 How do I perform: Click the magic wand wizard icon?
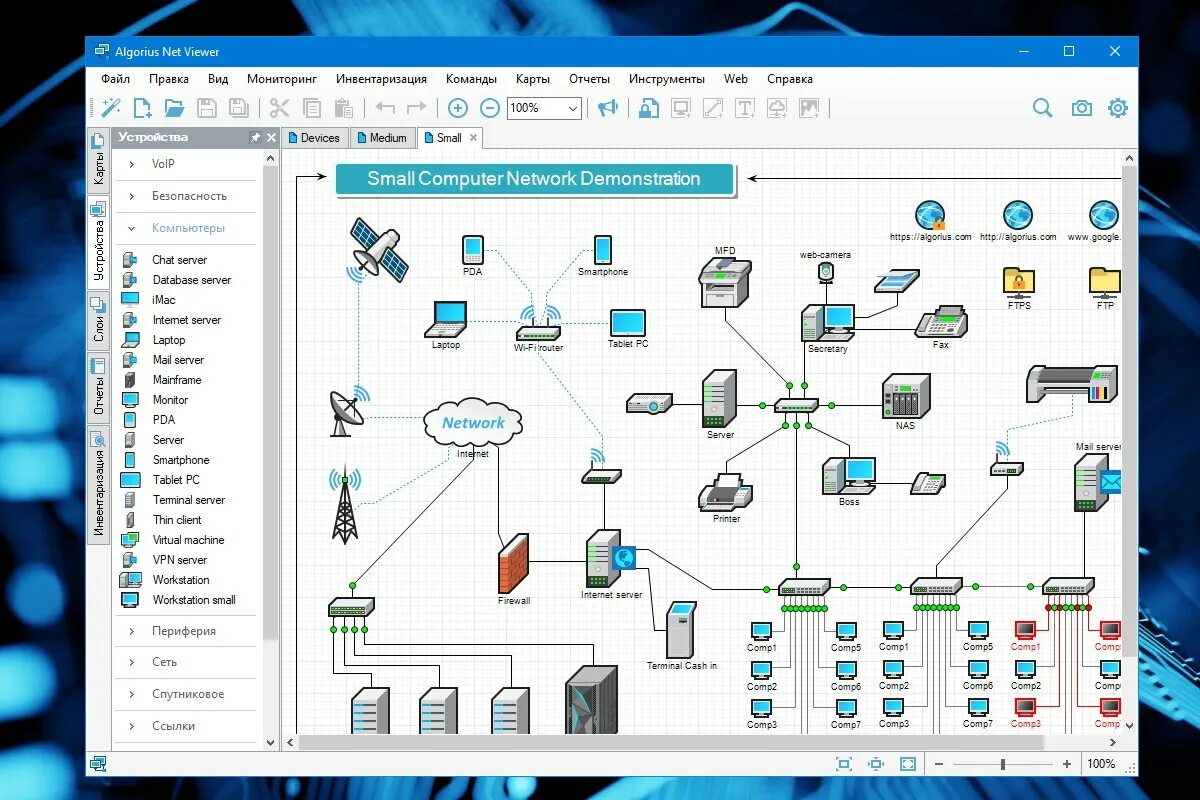tap(111, 108)
